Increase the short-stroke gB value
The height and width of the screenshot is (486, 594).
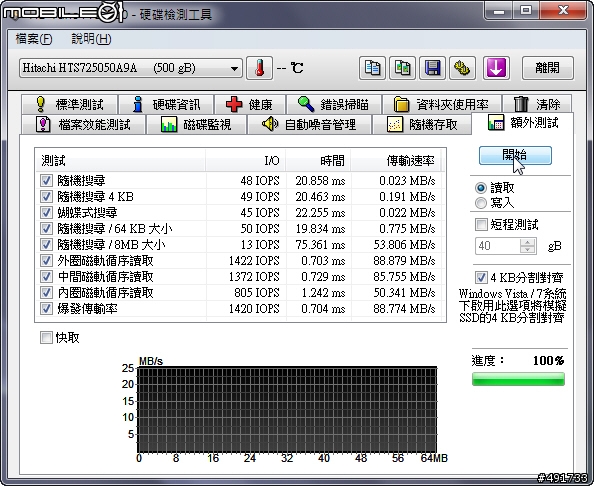click(x=528, y=242)
